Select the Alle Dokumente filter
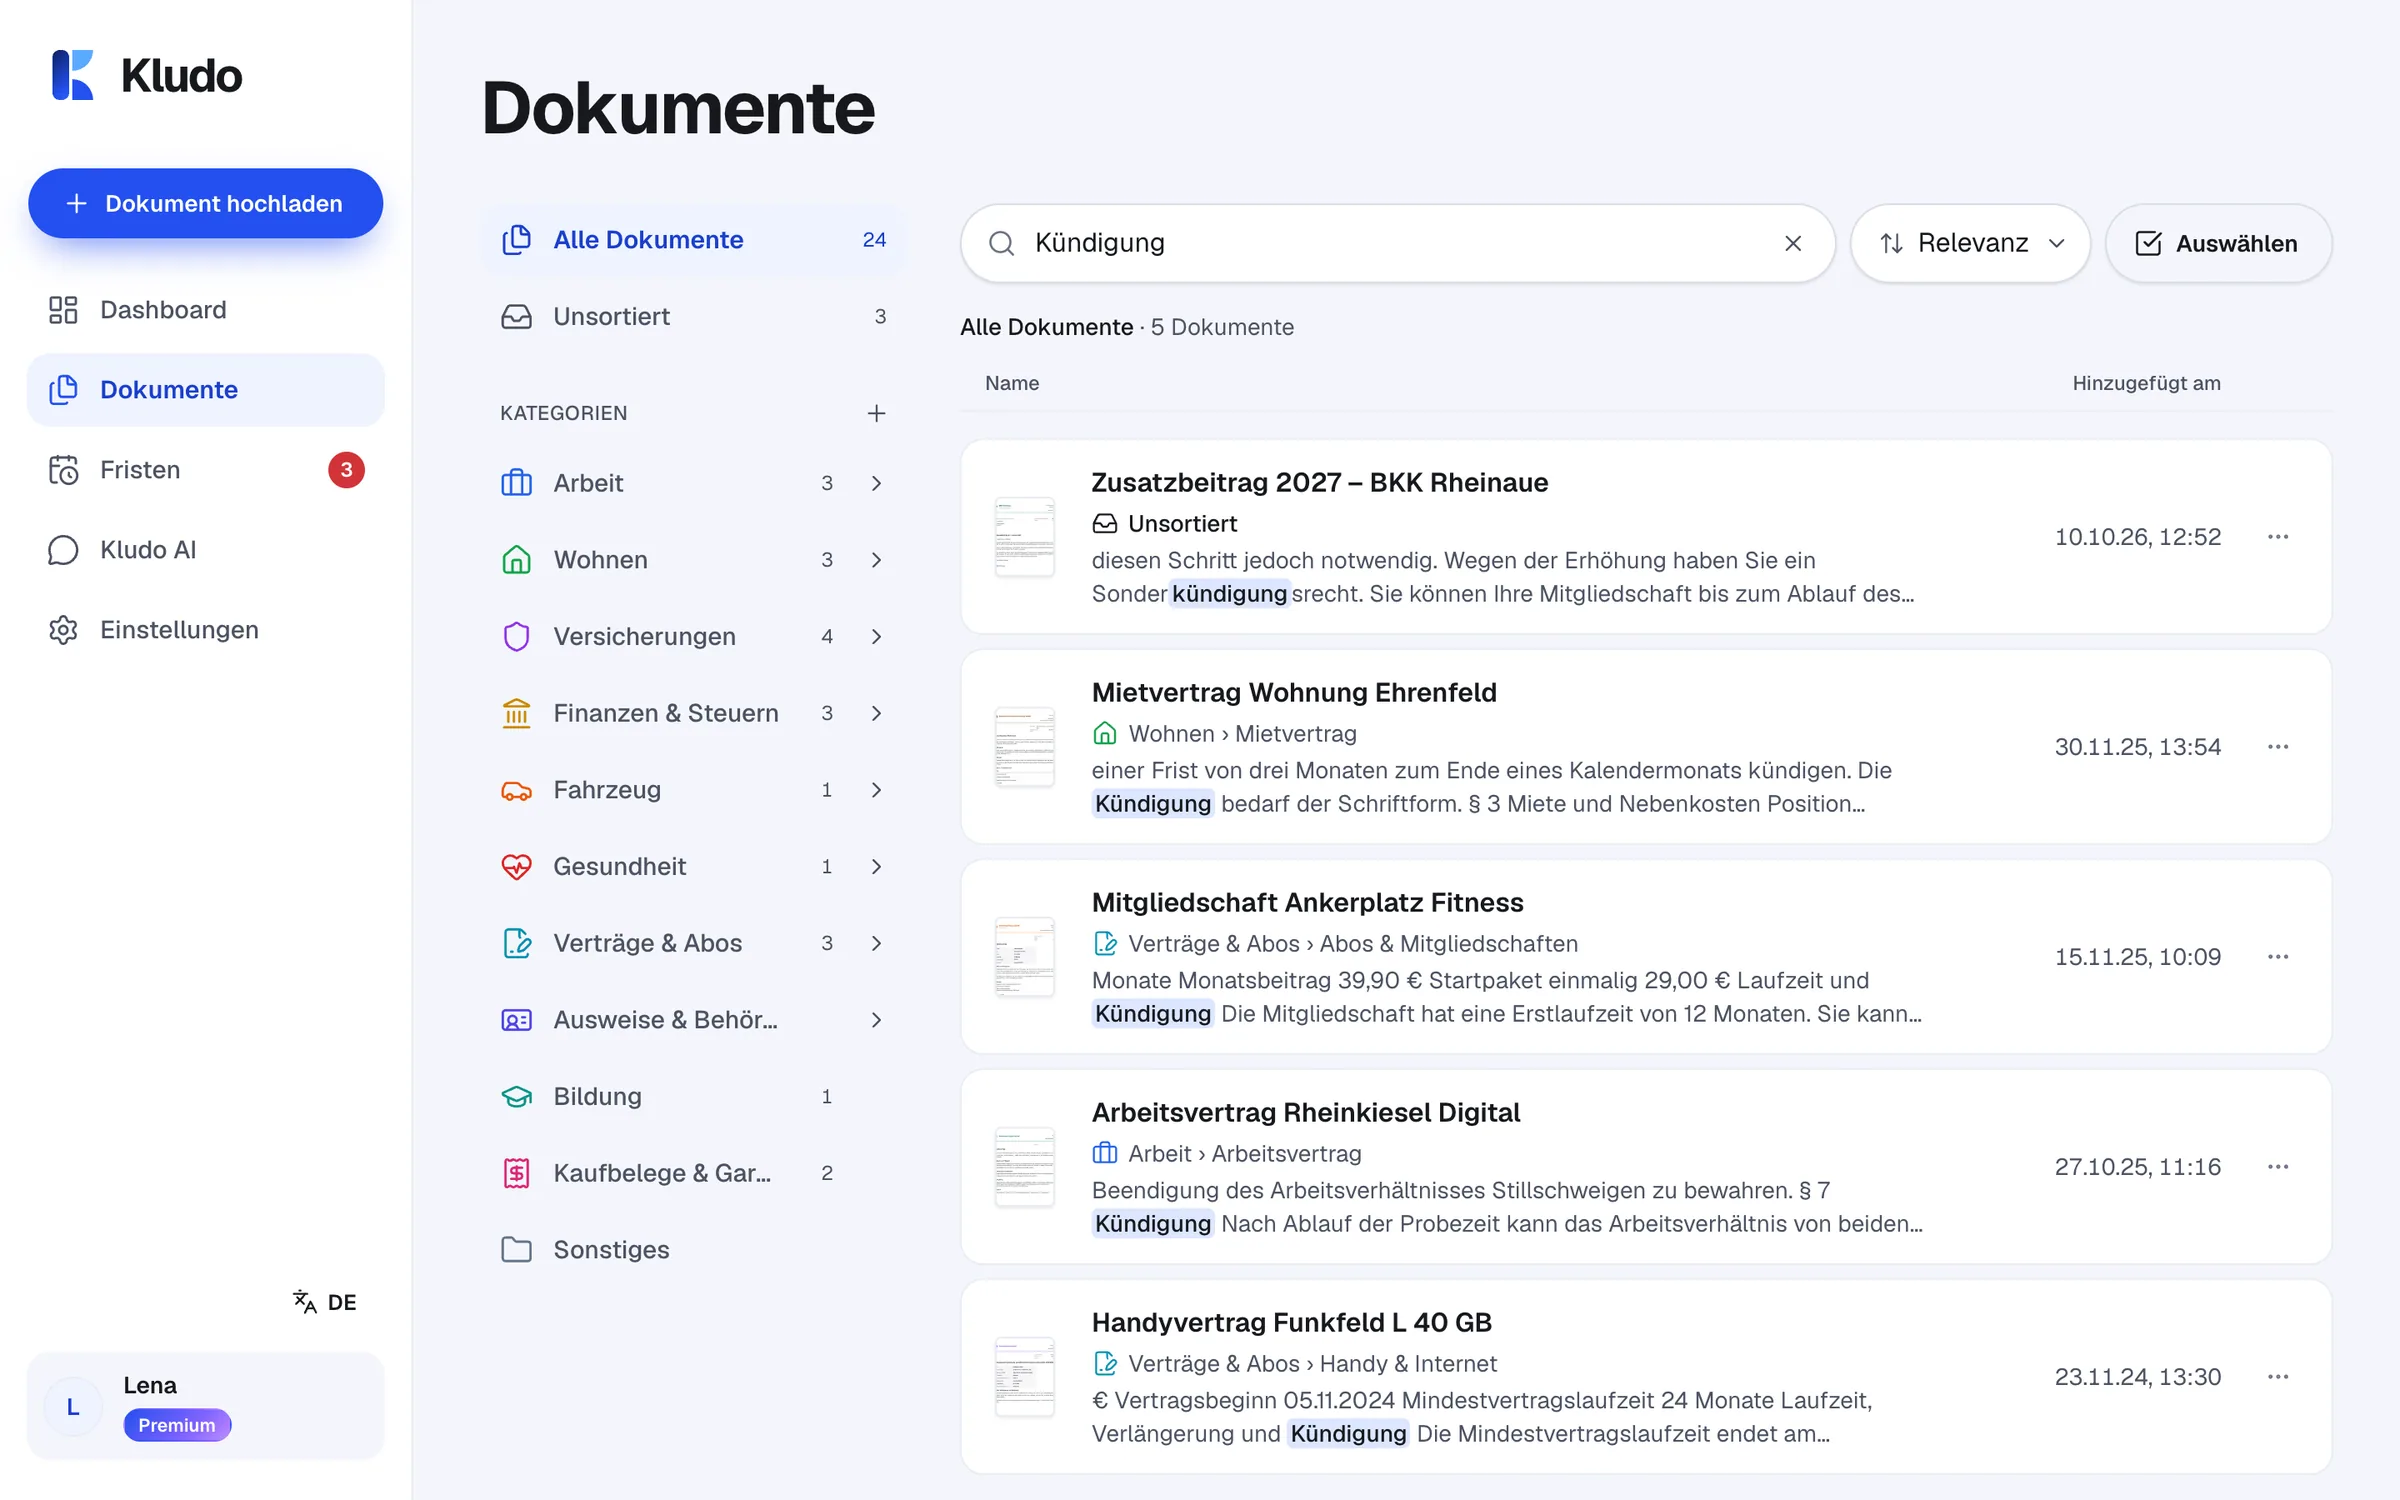 click(x=694, y=240)
